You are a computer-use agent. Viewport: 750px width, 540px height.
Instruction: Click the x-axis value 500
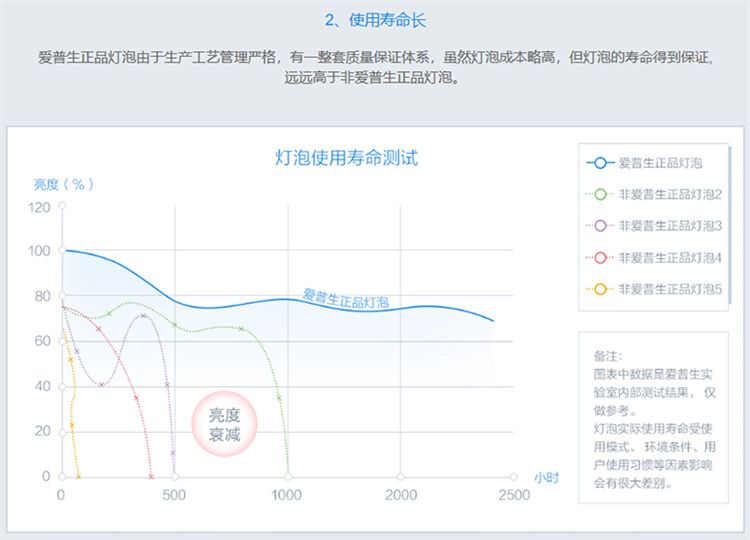(174, 495)
